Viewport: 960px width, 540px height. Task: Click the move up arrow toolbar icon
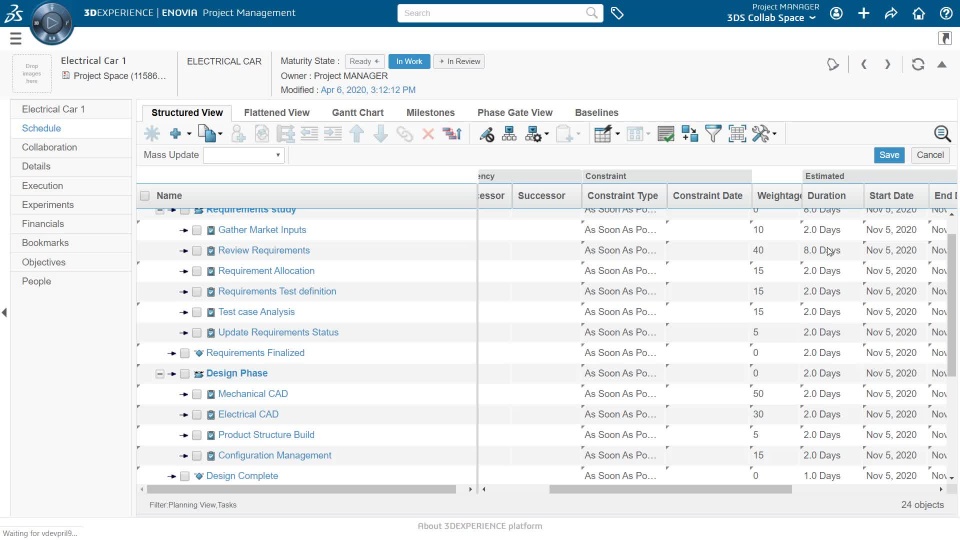click(x=356, y=133)
